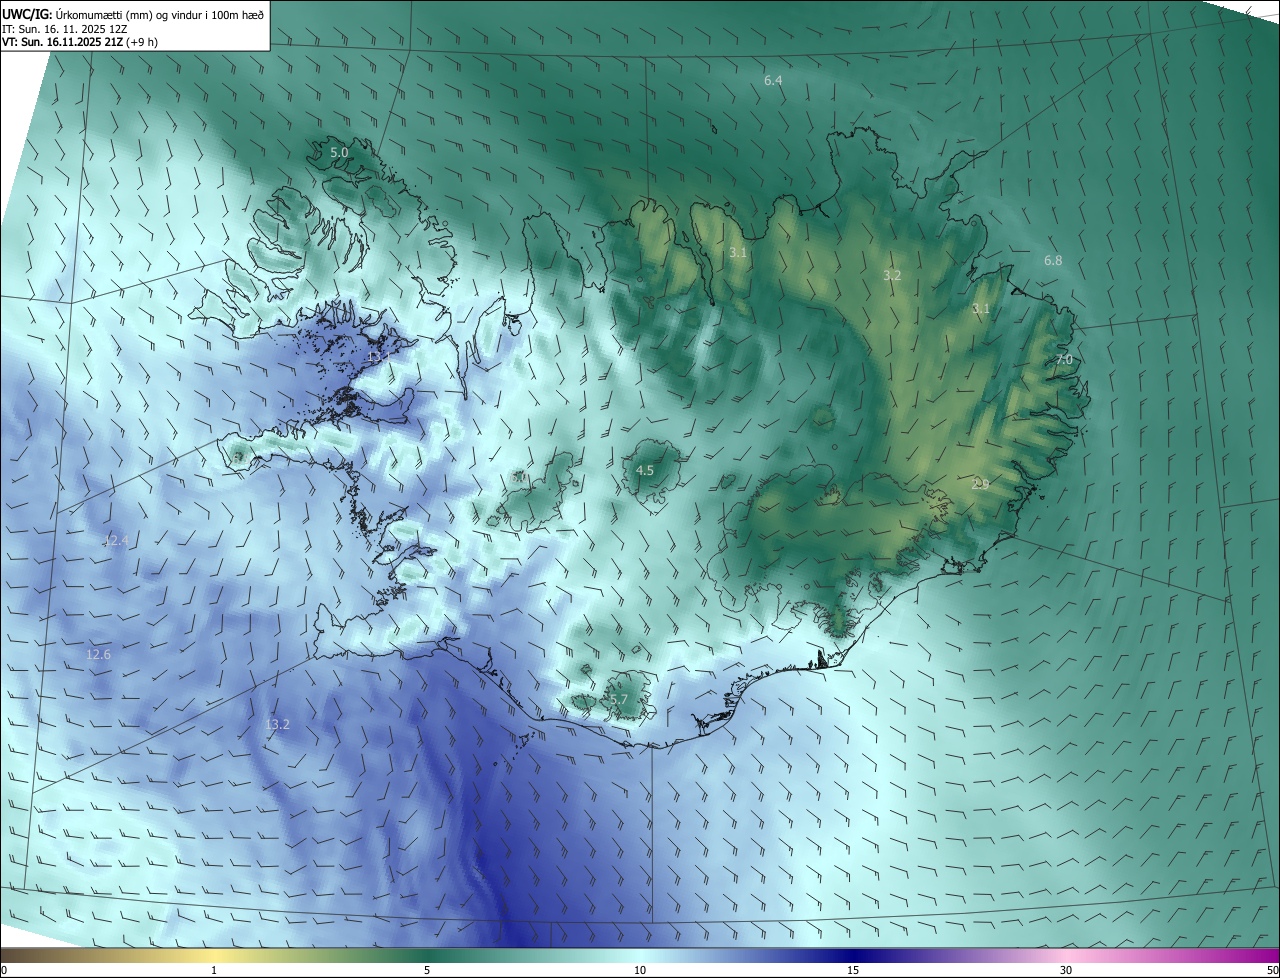
Task: Pick the yellow color band above tick 1
Action: pos(214,954)
